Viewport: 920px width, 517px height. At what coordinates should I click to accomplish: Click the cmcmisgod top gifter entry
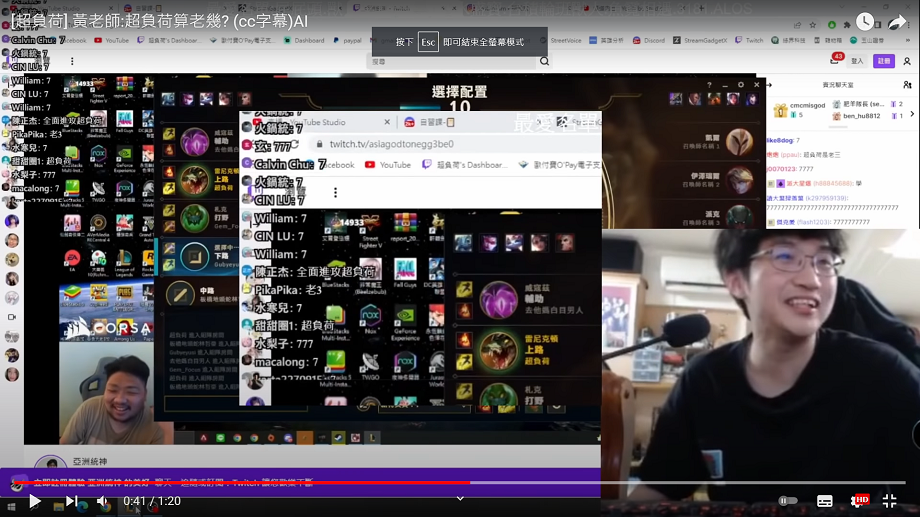799,110
